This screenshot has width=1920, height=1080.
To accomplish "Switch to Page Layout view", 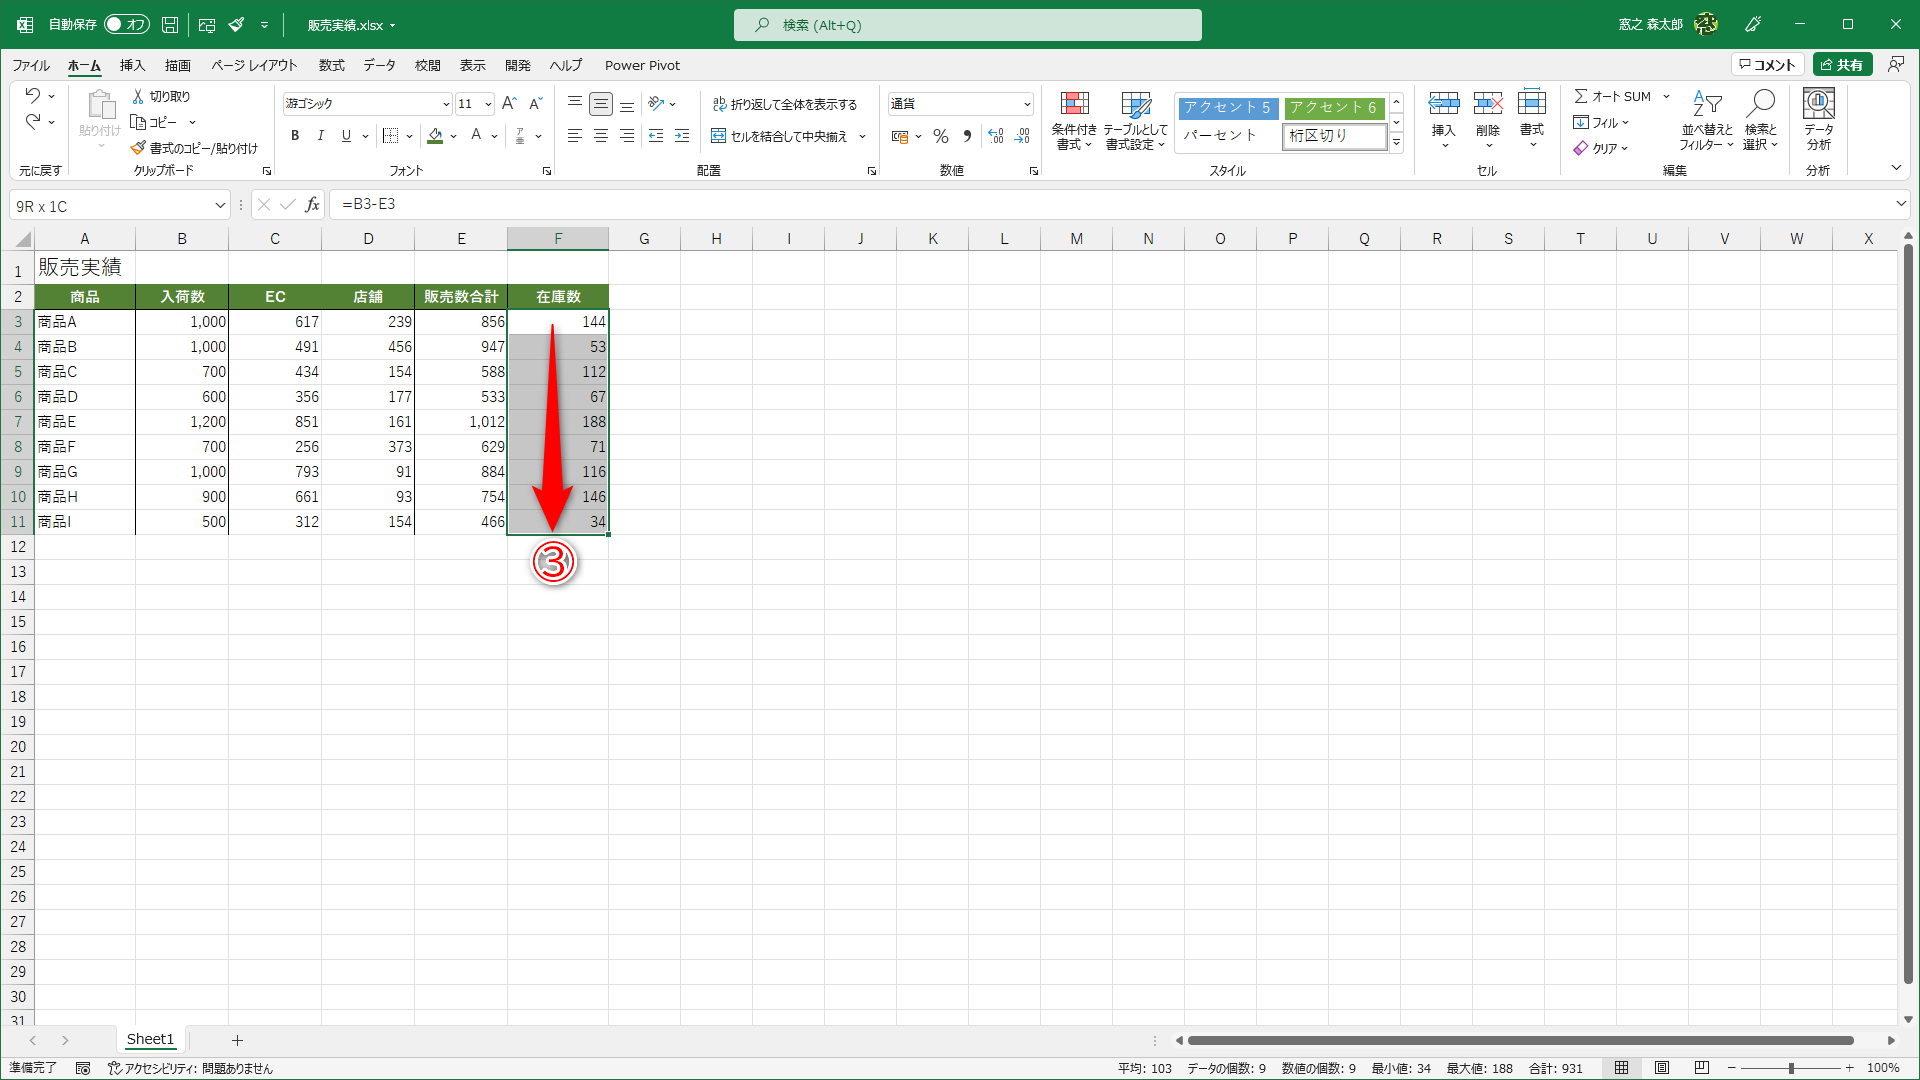I will 1661,1068.
